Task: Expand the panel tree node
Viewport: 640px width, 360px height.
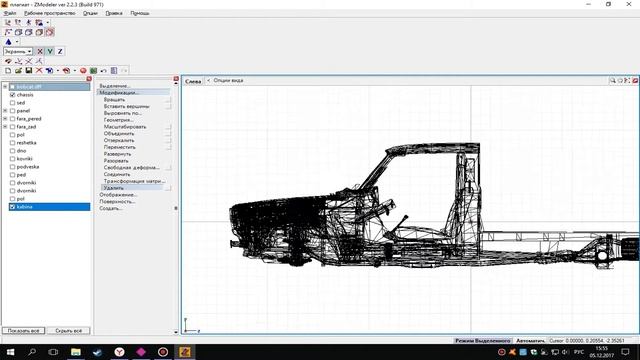Action: [x=5, y=111]
